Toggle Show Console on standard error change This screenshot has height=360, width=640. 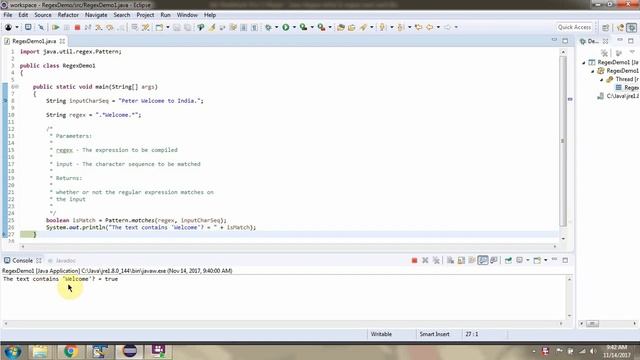click(494, 260)
